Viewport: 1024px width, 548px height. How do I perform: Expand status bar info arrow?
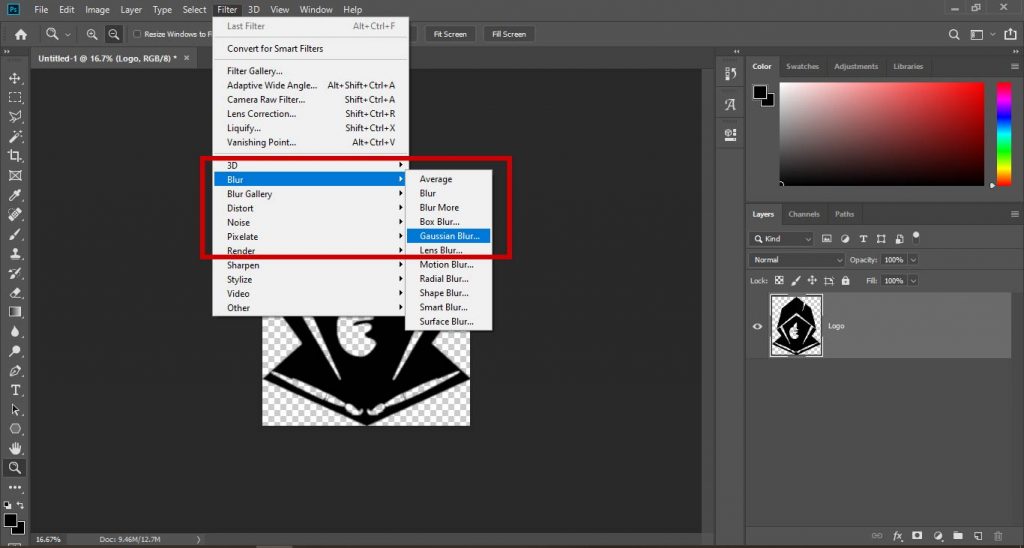(x=199, y=540)
